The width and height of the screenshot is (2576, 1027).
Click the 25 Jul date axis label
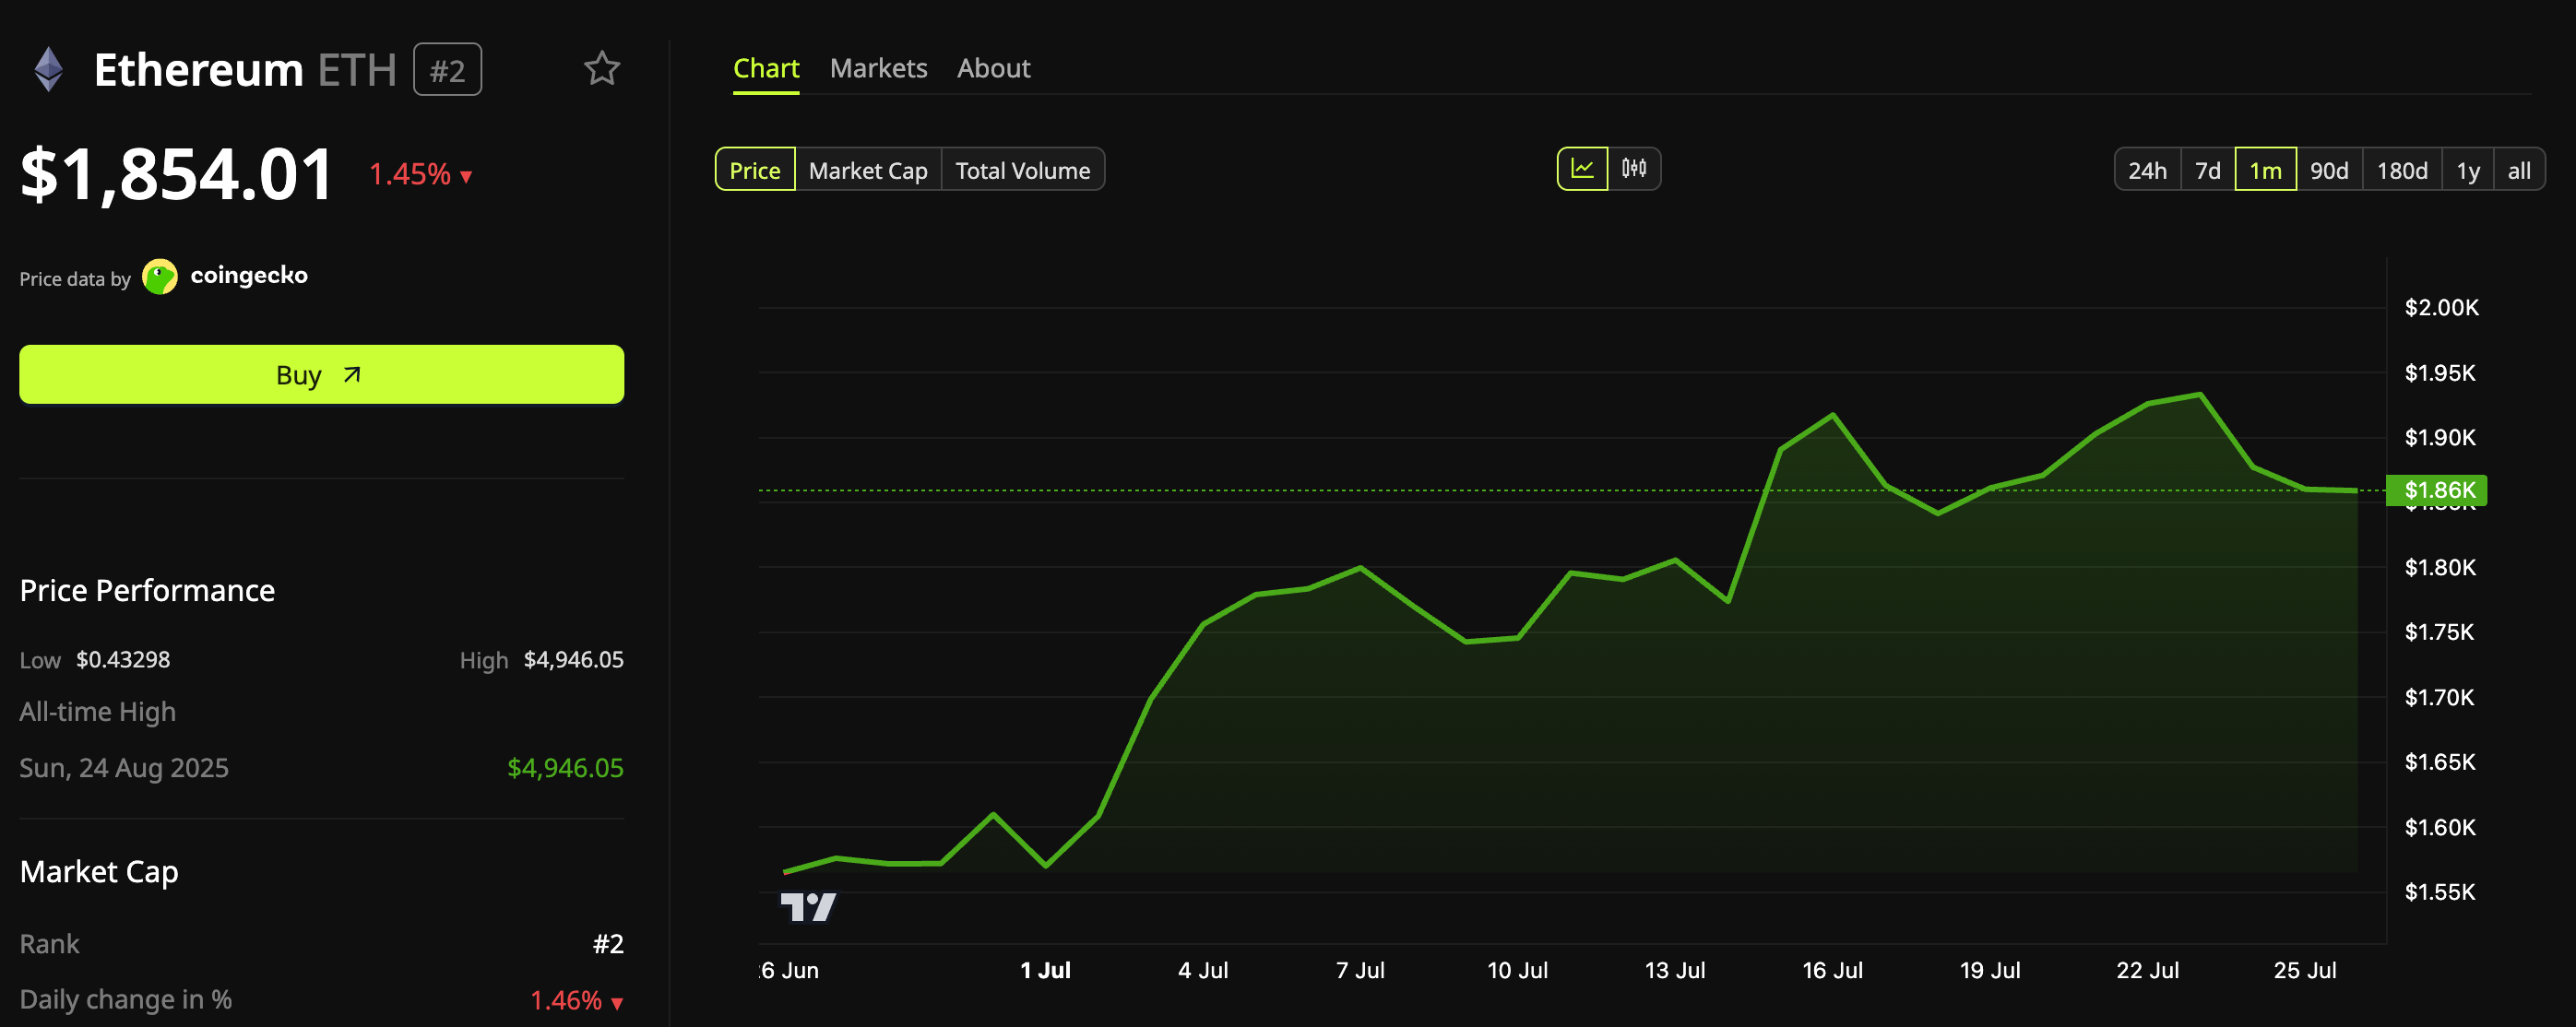(2304, 970)
